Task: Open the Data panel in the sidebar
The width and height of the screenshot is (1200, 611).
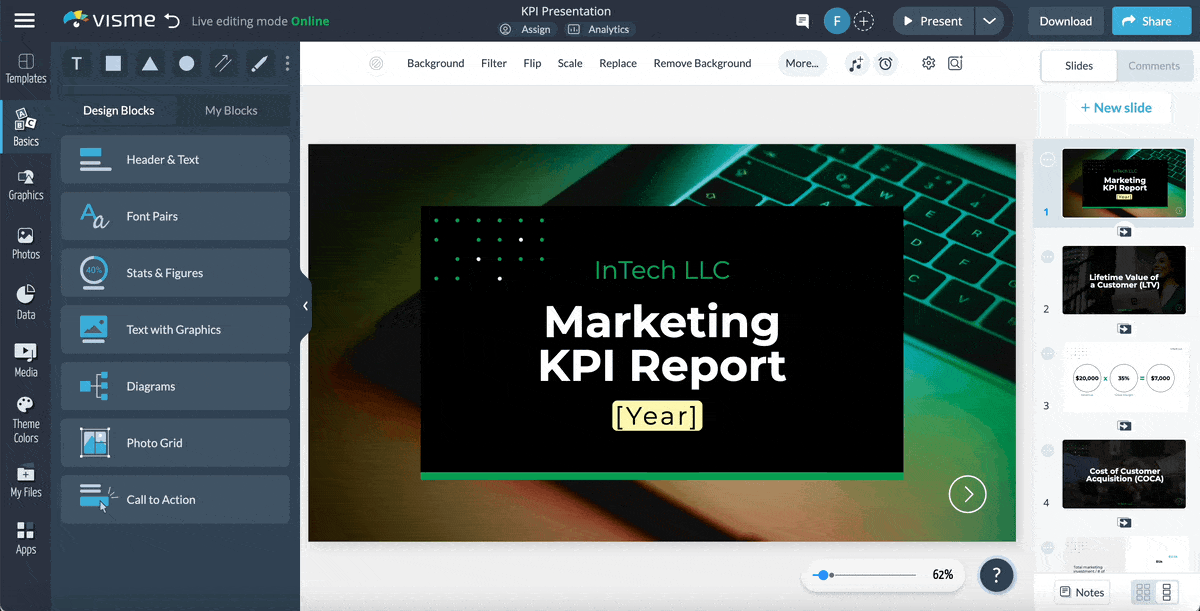Action: (25, 300)
